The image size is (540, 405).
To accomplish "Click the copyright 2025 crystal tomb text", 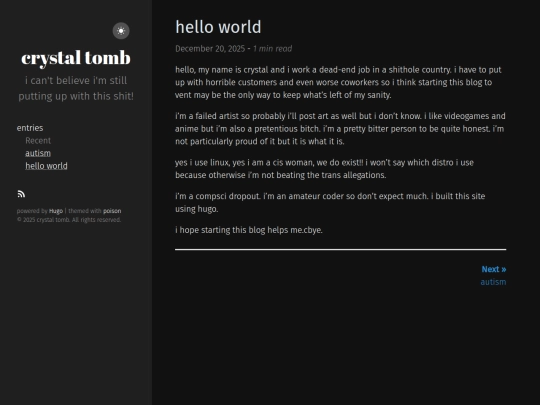I will [x=69, y=220].
